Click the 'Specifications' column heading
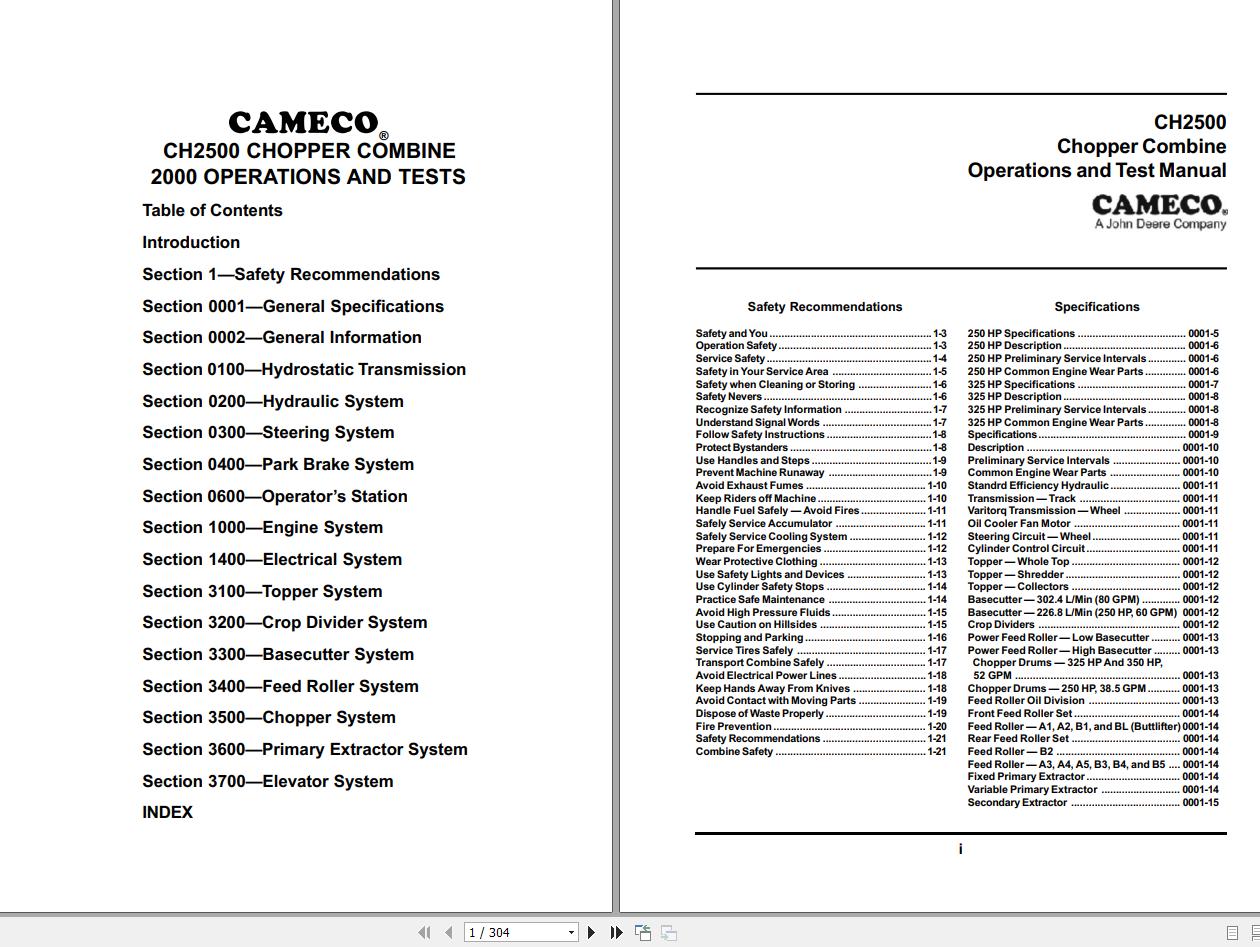Image resolution: width=1260 pixels, height=947 pixels. 1096,306
